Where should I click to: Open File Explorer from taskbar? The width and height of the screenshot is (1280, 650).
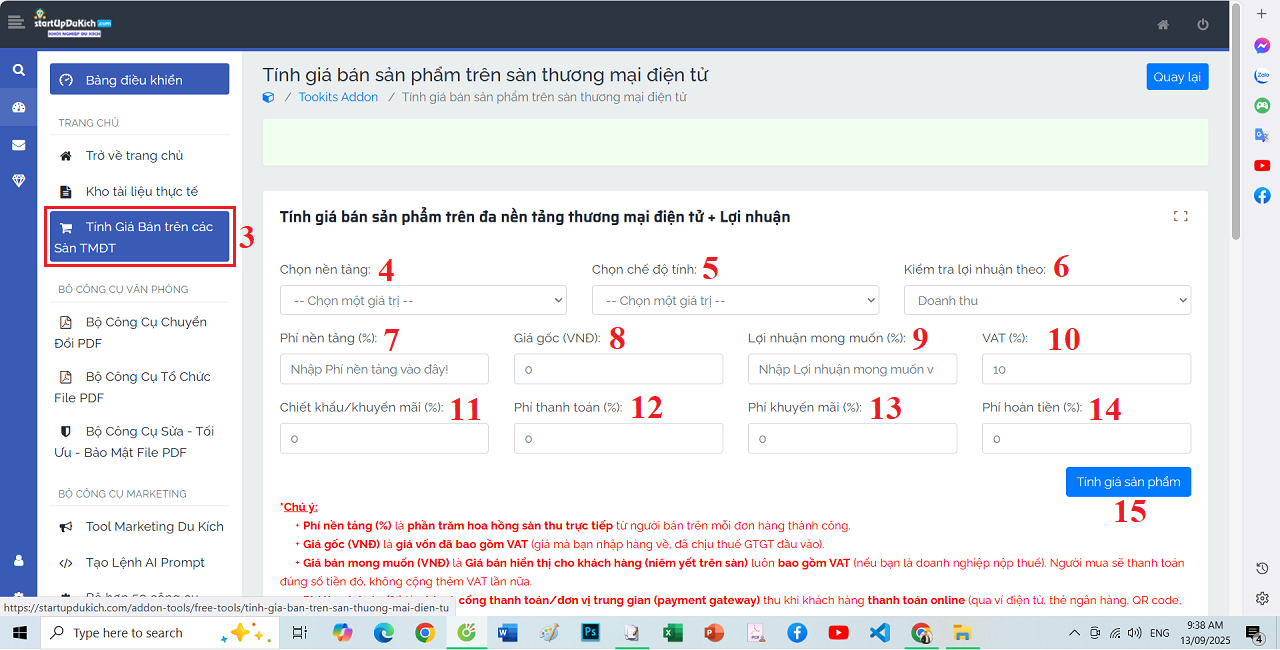(x=962, y=633)
